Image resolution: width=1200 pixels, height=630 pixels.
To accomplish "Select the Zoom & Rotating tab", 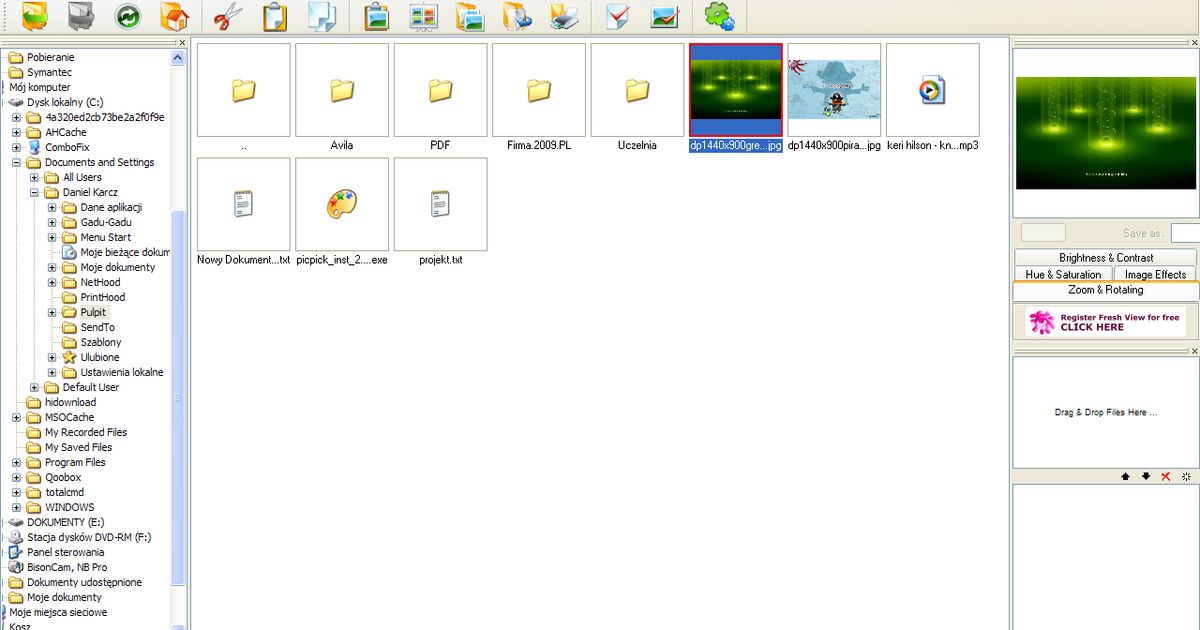I will coord(1105,290).
